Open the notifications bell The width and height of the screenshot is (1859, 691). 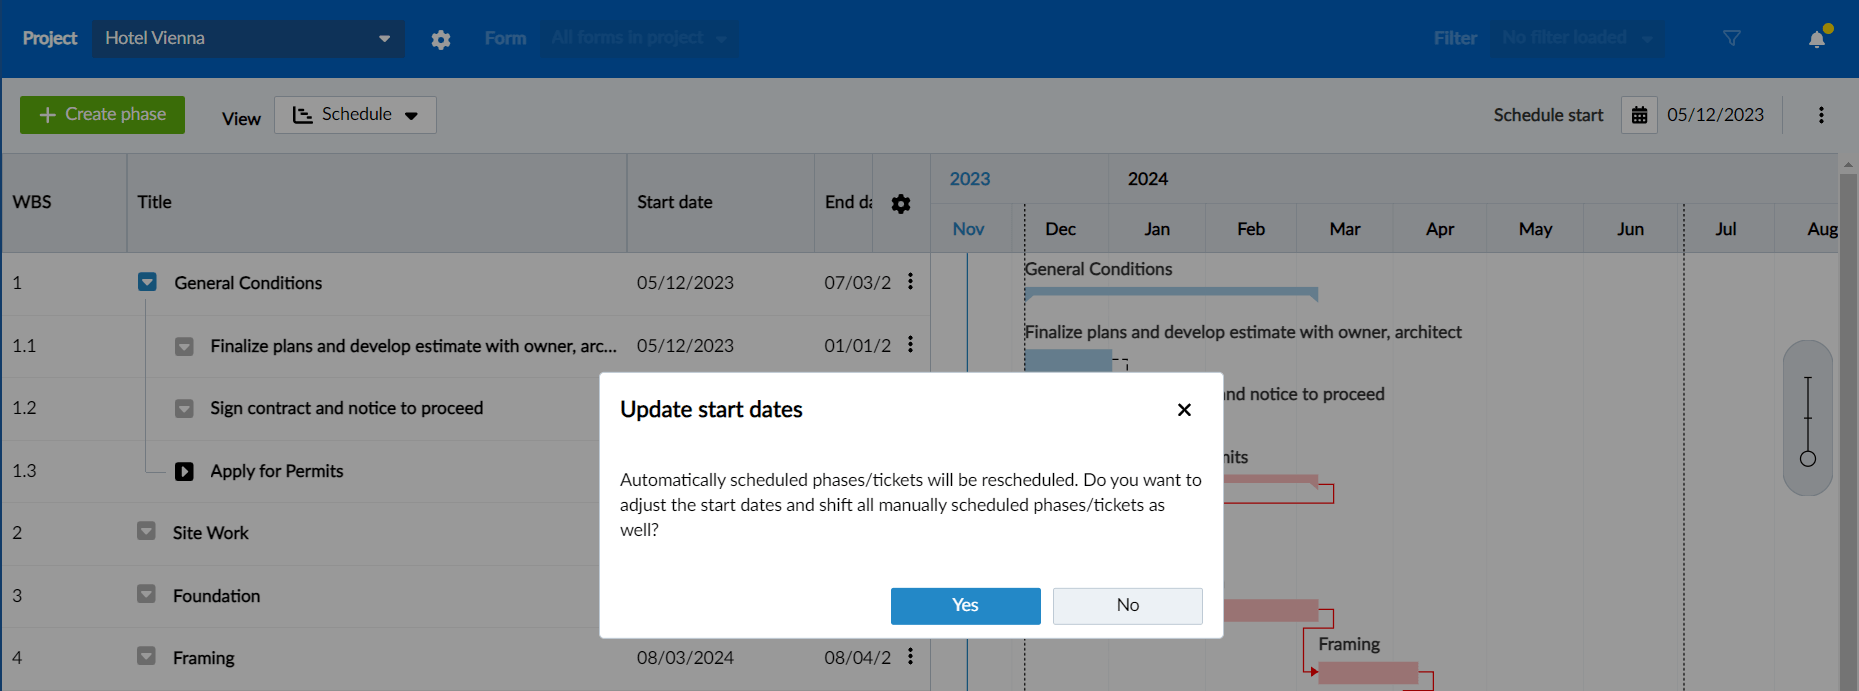(x=1818, y=38)
